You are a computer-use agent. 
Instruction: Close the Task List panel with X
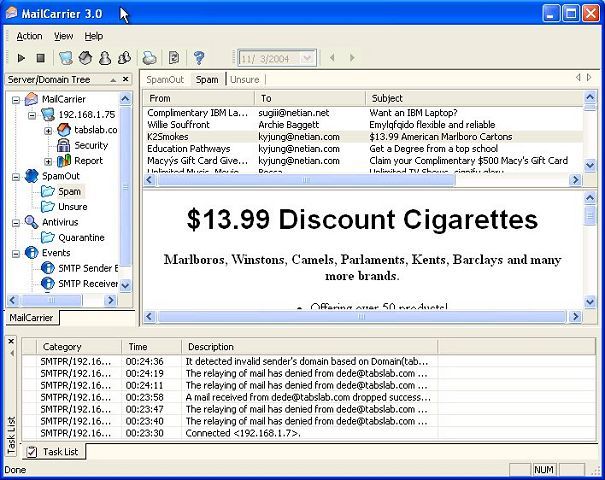tap(11, 341)
